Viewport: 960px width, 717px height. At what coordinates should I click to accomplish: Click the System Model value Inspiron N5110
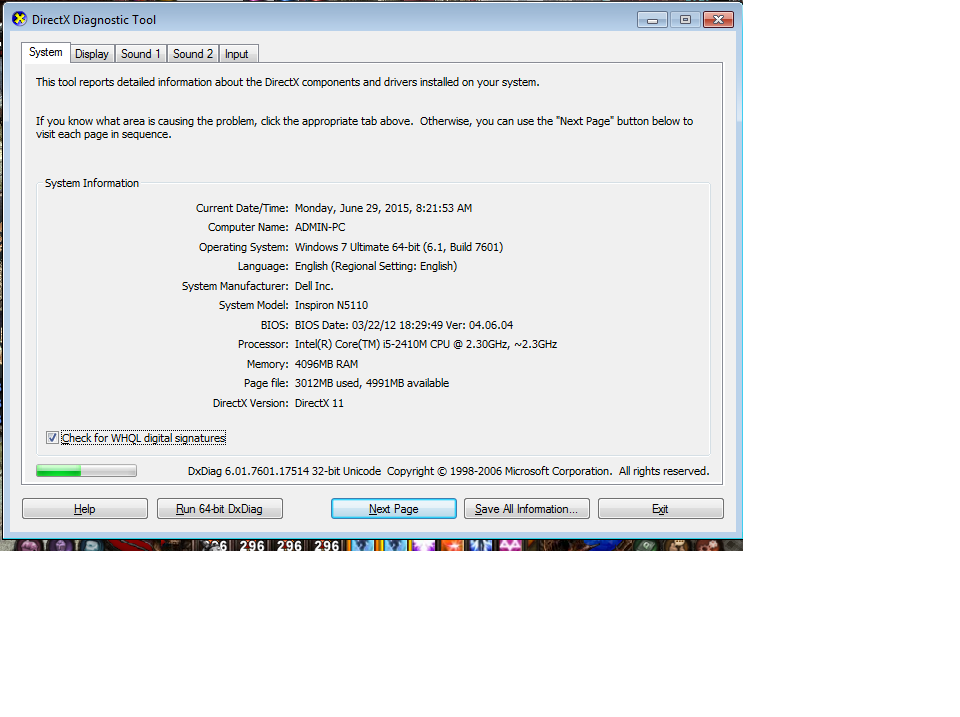click(x=331, y=305)
